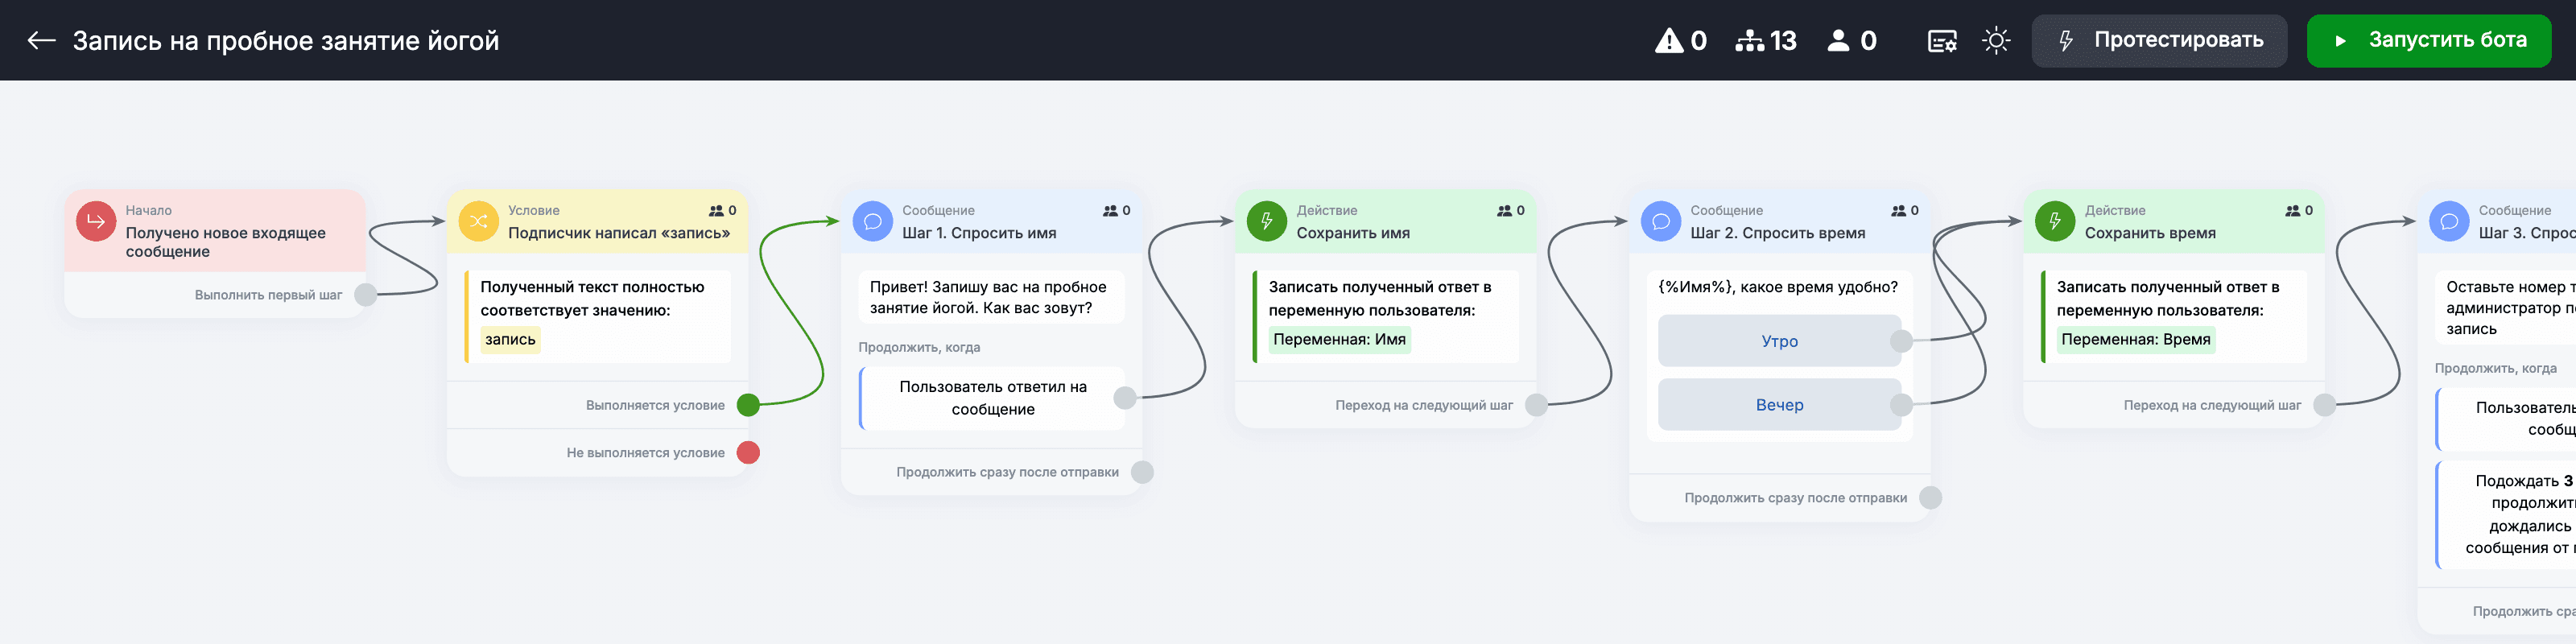Click Получено новое входящее сообщение title
The width and height of the screenshot is (2576, 644).
(226, 242)
